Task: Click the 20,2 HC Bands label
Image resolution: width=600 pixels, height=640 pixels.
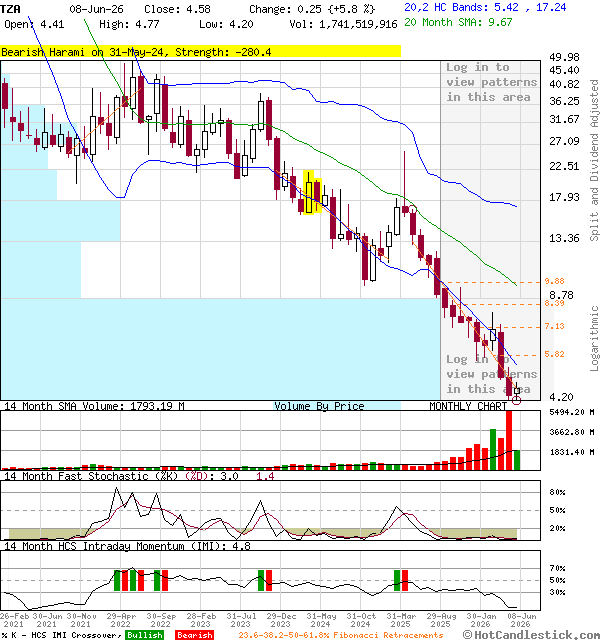Action: (x=485, y=7)
